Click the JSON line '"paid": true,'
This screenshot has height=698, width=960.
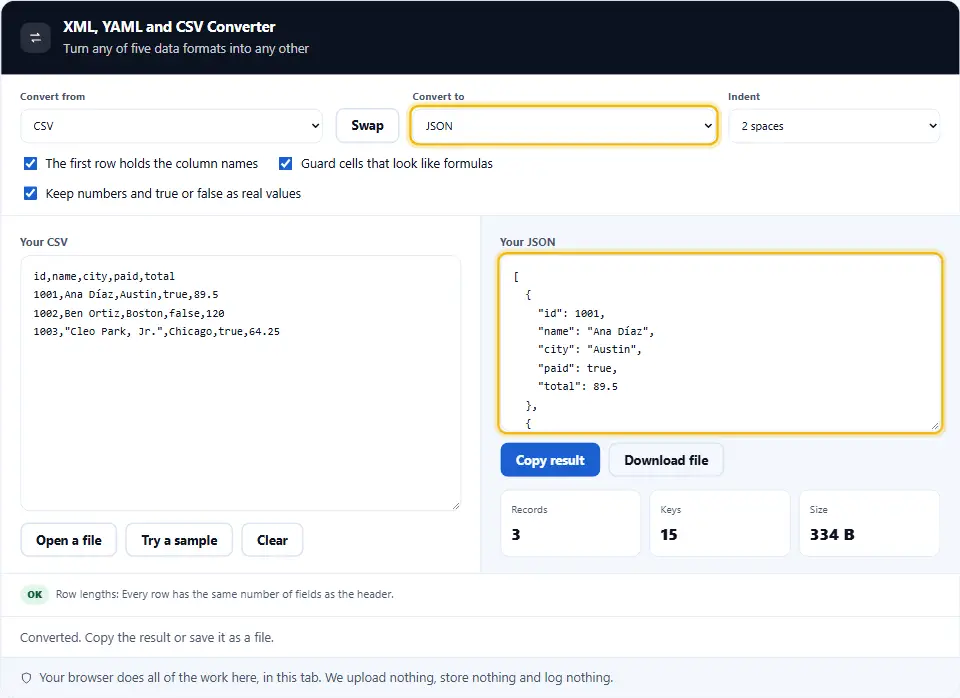click(577, 368)
